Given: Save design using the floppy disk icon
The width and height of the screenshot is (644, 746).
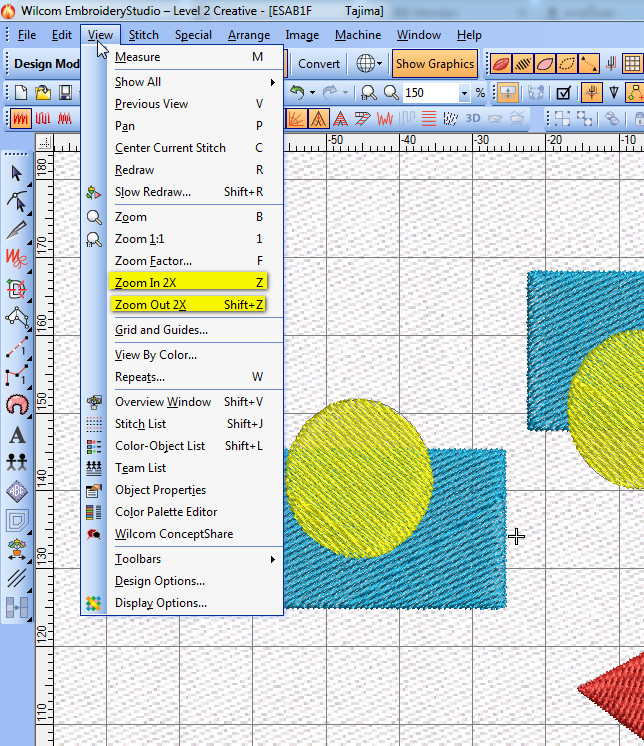Looking at the screenshot, I should pyautogui.click(x=65, y=92).
